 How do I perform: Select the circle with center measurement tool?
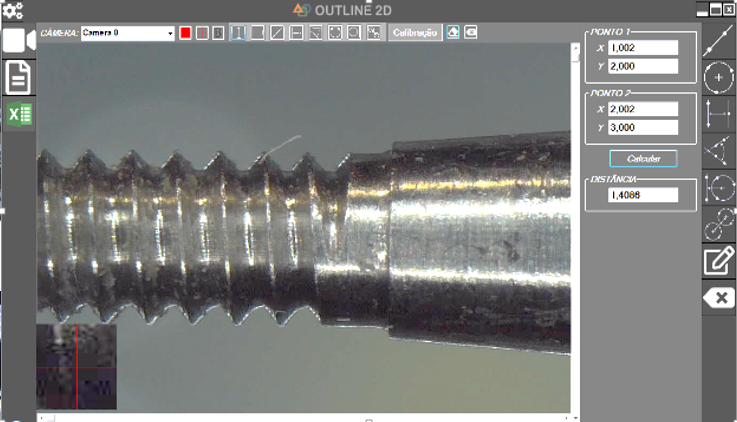point(718,76)
